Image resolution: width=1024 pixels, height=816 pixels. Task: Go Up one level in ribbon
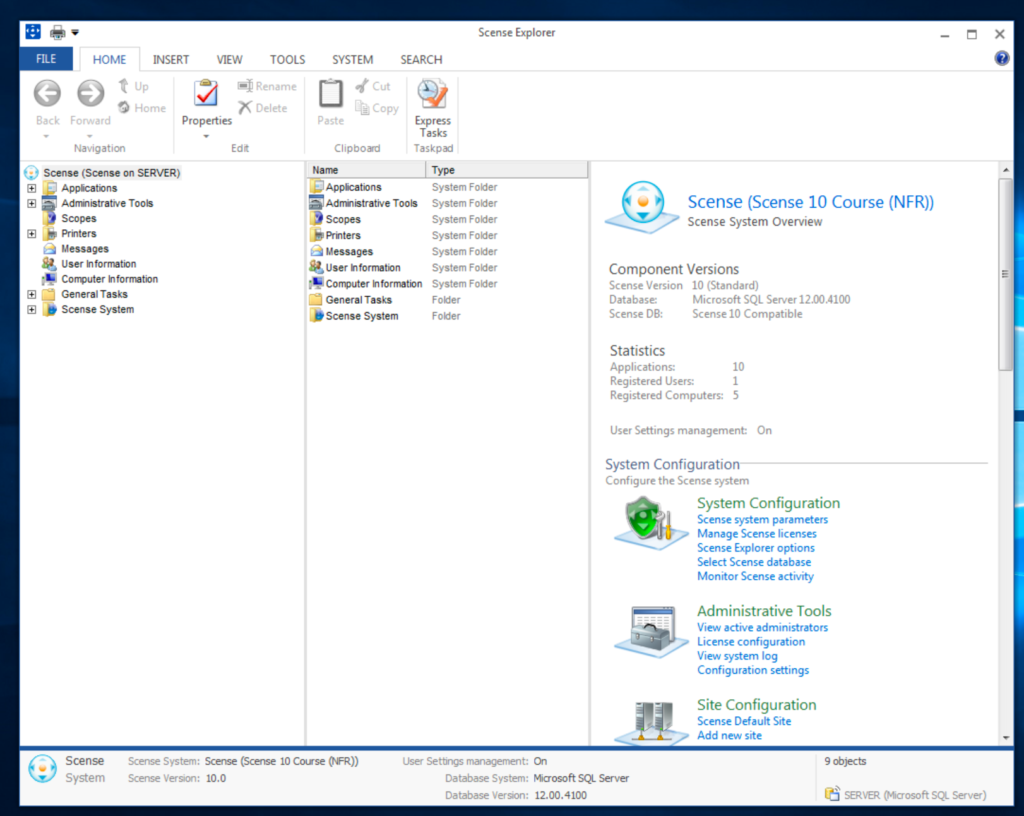pos(133,86)
